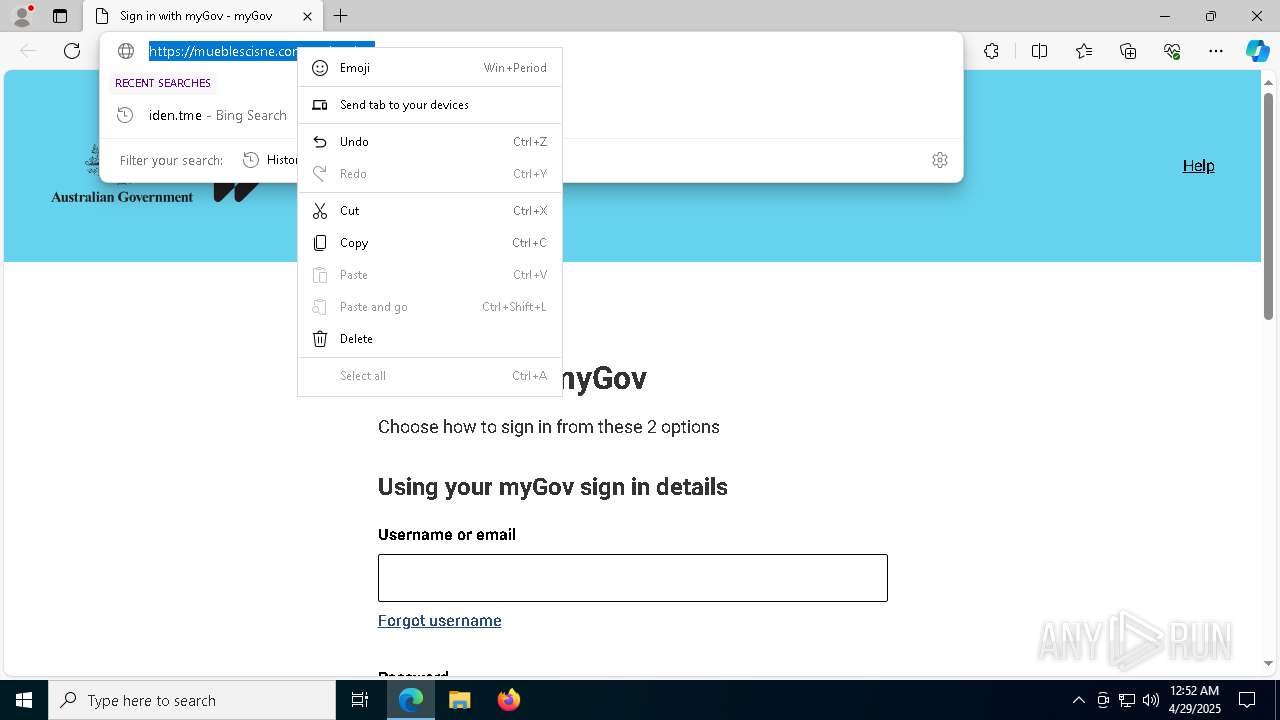Click the Help link on the page header

[x=1198, y=166]
